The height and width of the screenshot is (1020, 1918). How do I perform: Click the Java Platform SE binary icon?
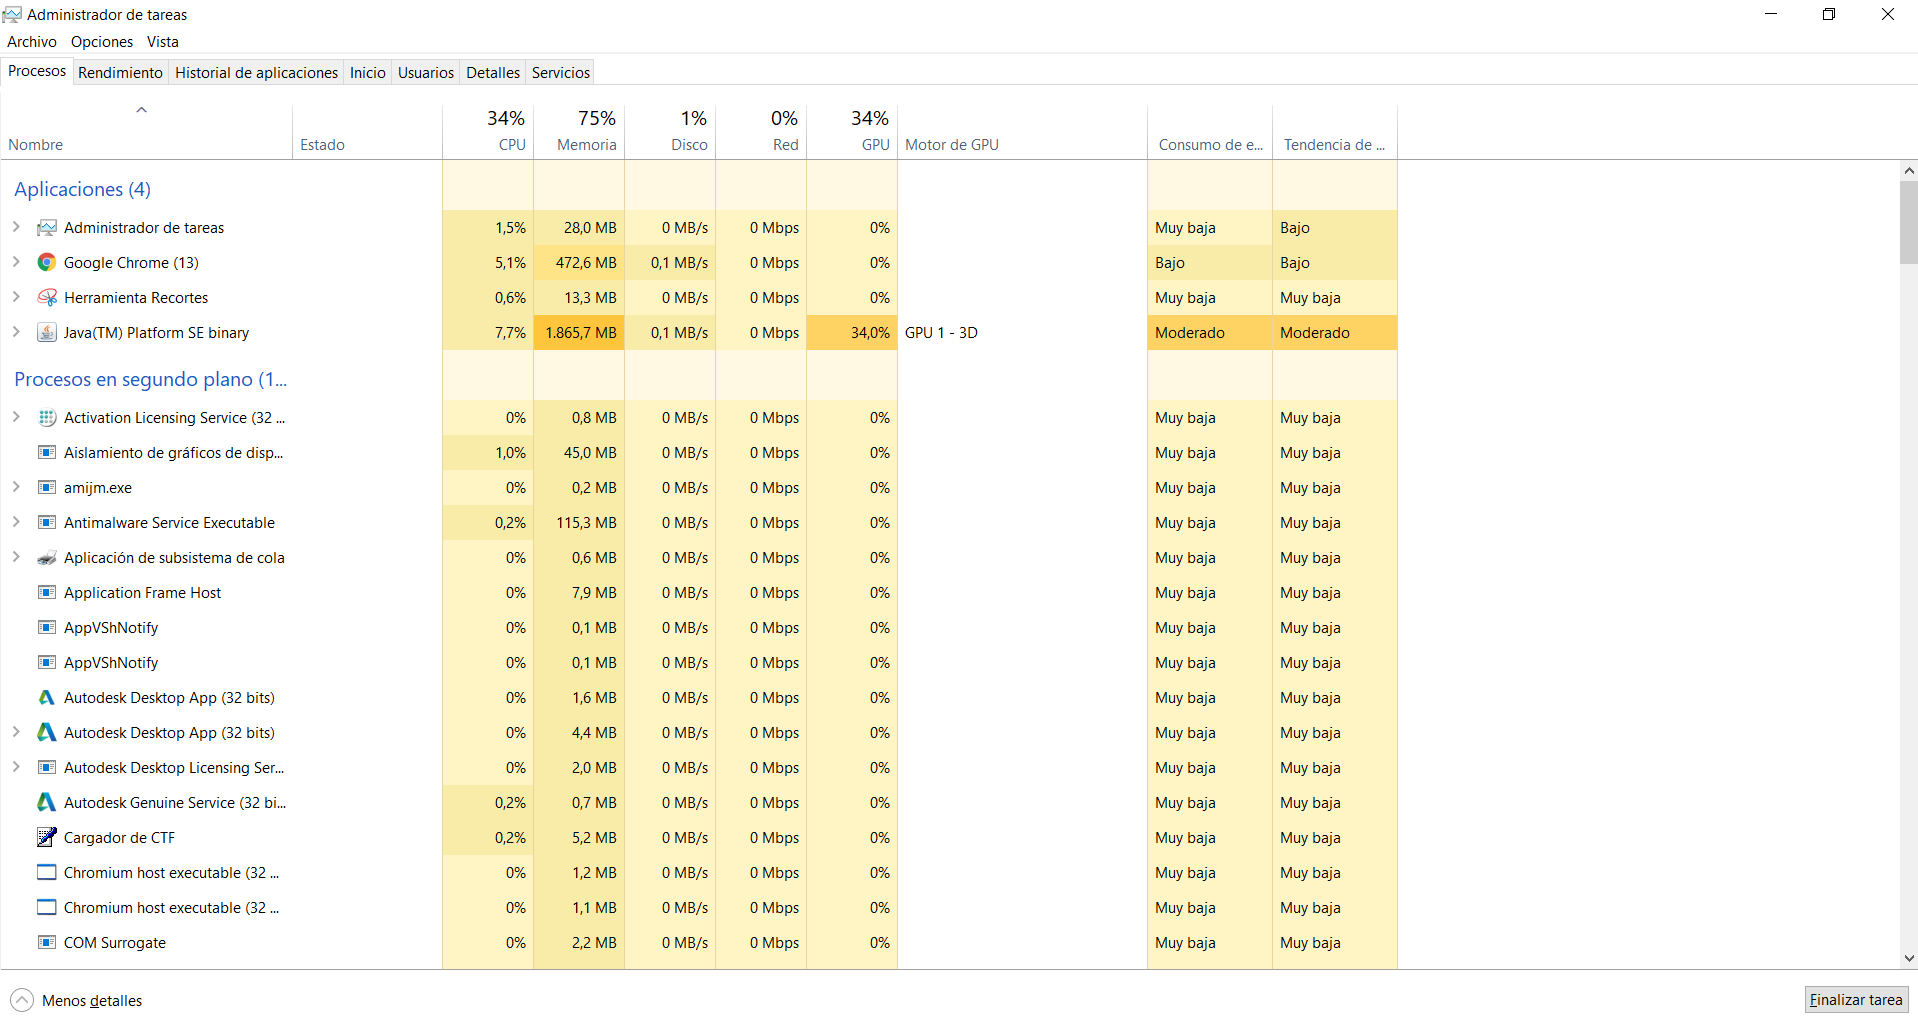46,333
